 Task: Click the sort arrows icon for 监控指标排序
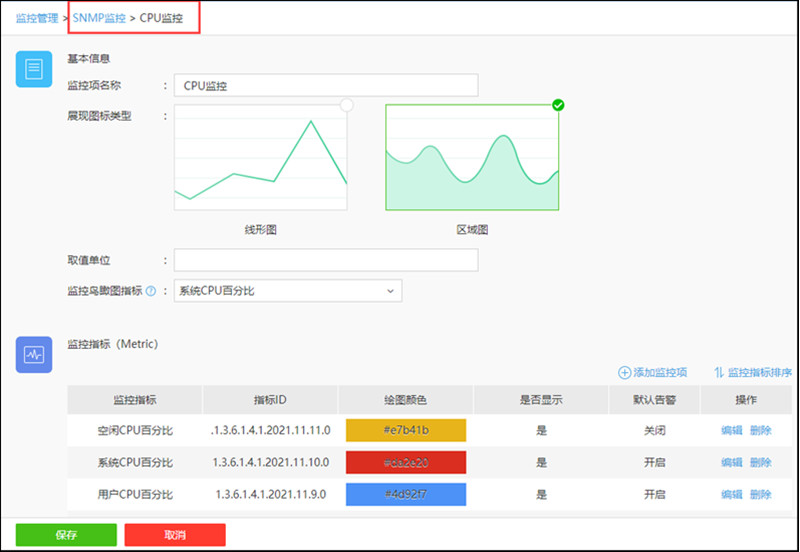coord(719,373)
